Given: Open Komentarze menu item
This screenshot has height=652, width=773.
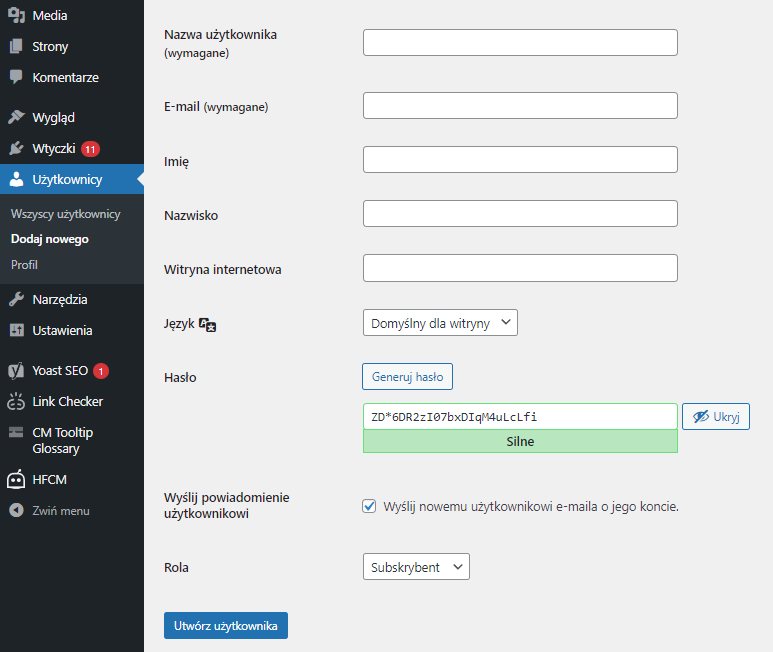Looking at the screenshot, I should pyautogui.click(x=72, y=77).
